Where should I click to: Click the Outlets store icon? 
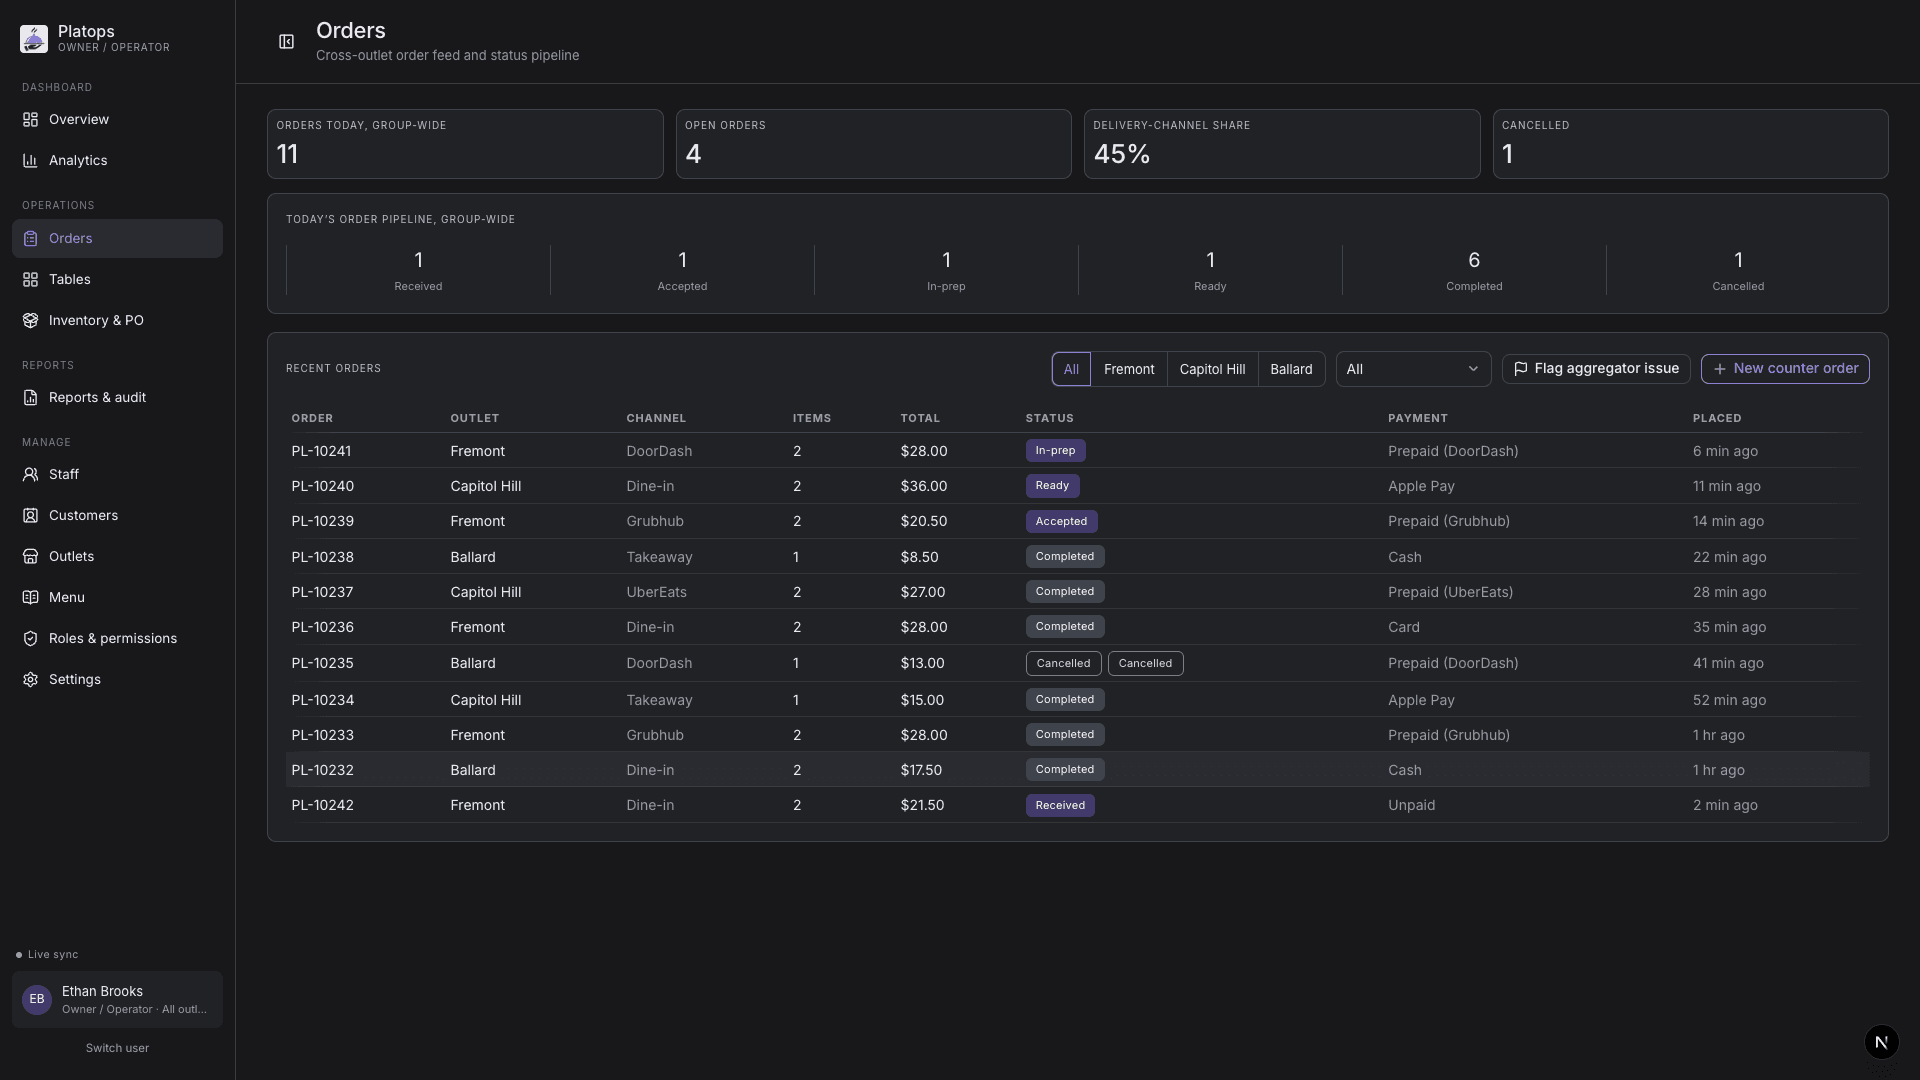30,557
